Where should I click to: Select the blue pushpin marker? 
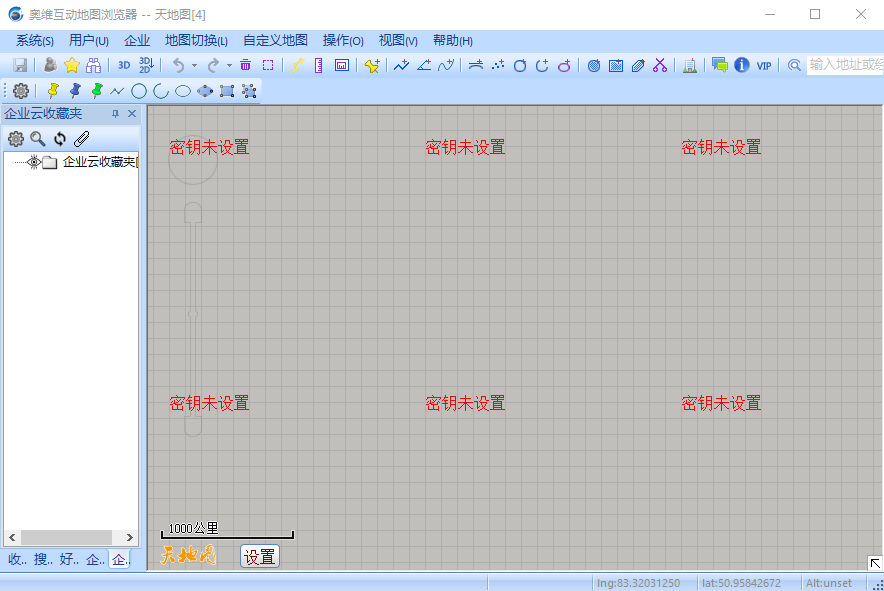pyautogui.click(x=75, y=91)
